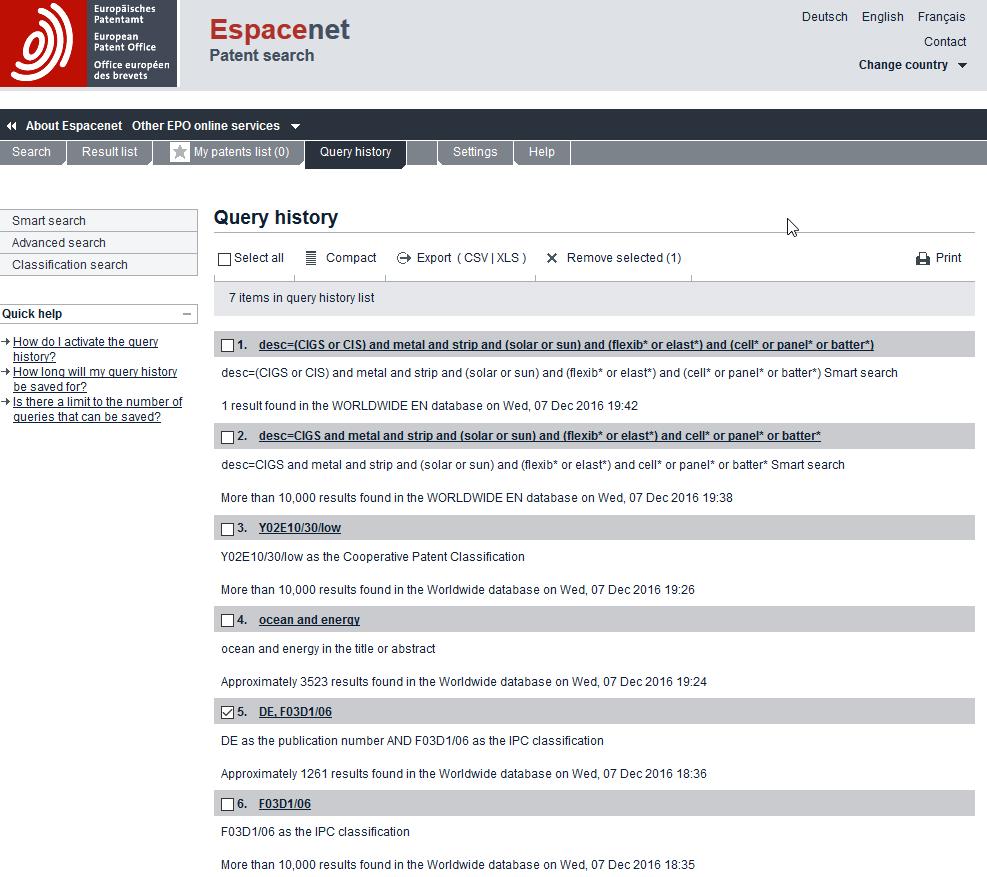Click the Export arrow icon
The width and height of the screenshot is (987, 877).
point(403,258)
